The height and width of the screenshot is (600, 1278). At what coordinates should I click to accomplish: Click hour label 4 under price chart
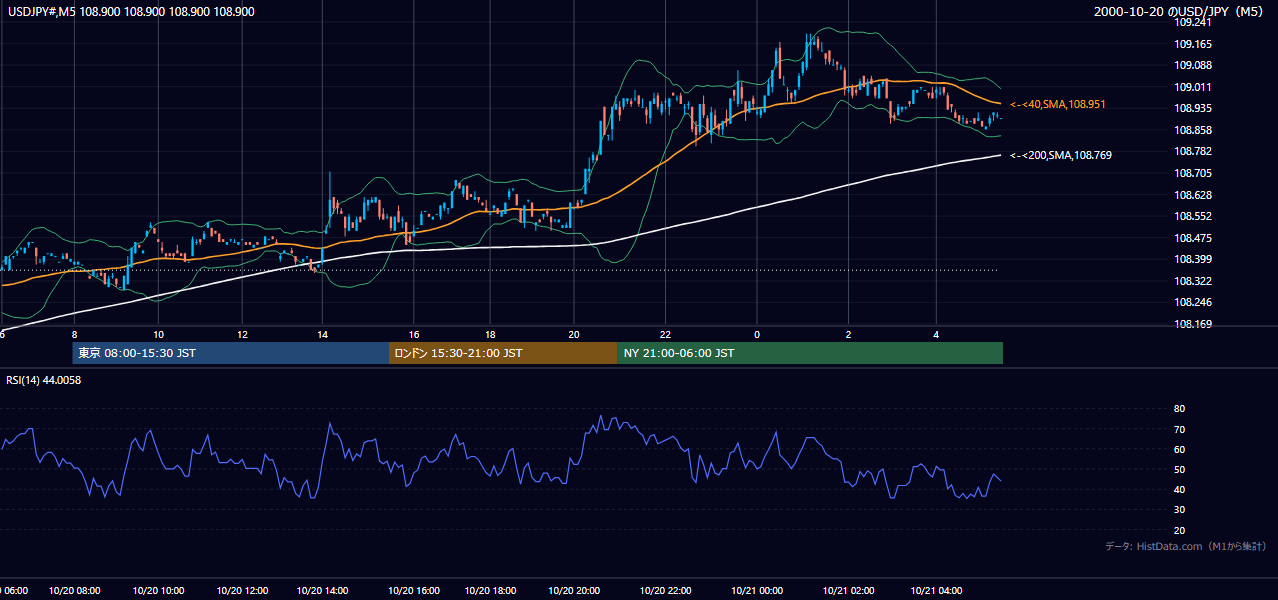point(936,334)
